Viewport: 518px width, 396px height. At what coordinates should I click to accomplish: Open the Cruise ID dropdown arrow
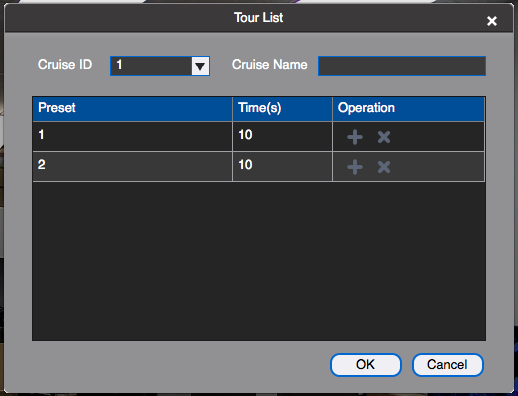click(200, 66)
